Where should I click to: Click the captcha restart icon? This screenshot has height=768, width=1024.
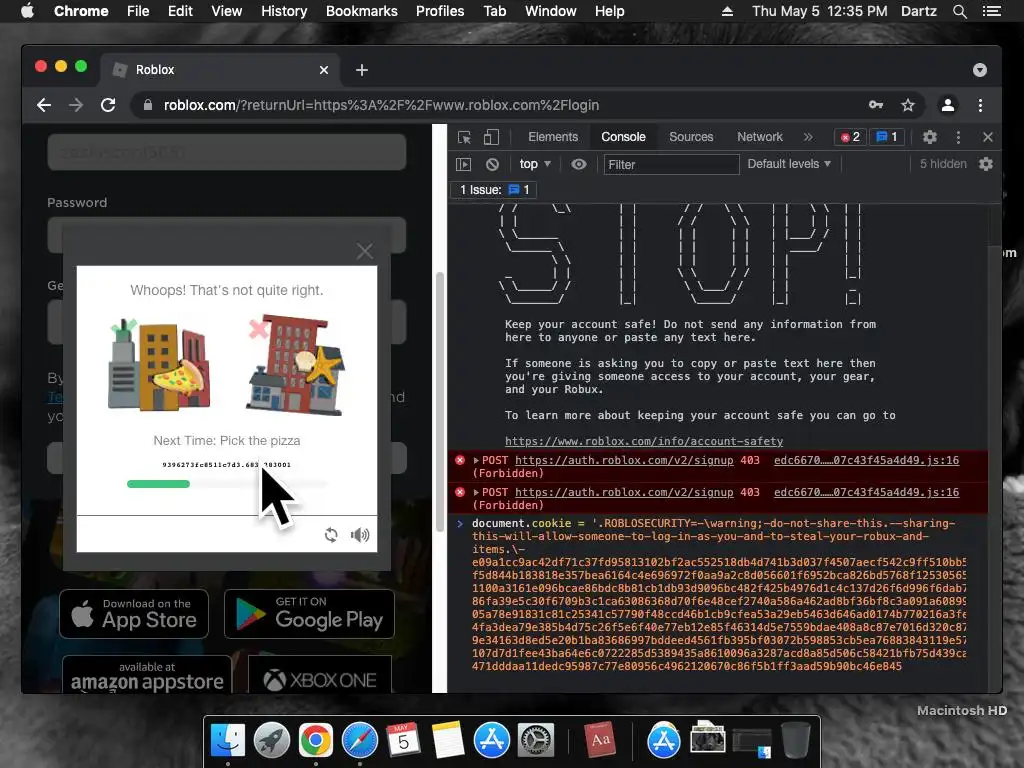click(331, 535)
